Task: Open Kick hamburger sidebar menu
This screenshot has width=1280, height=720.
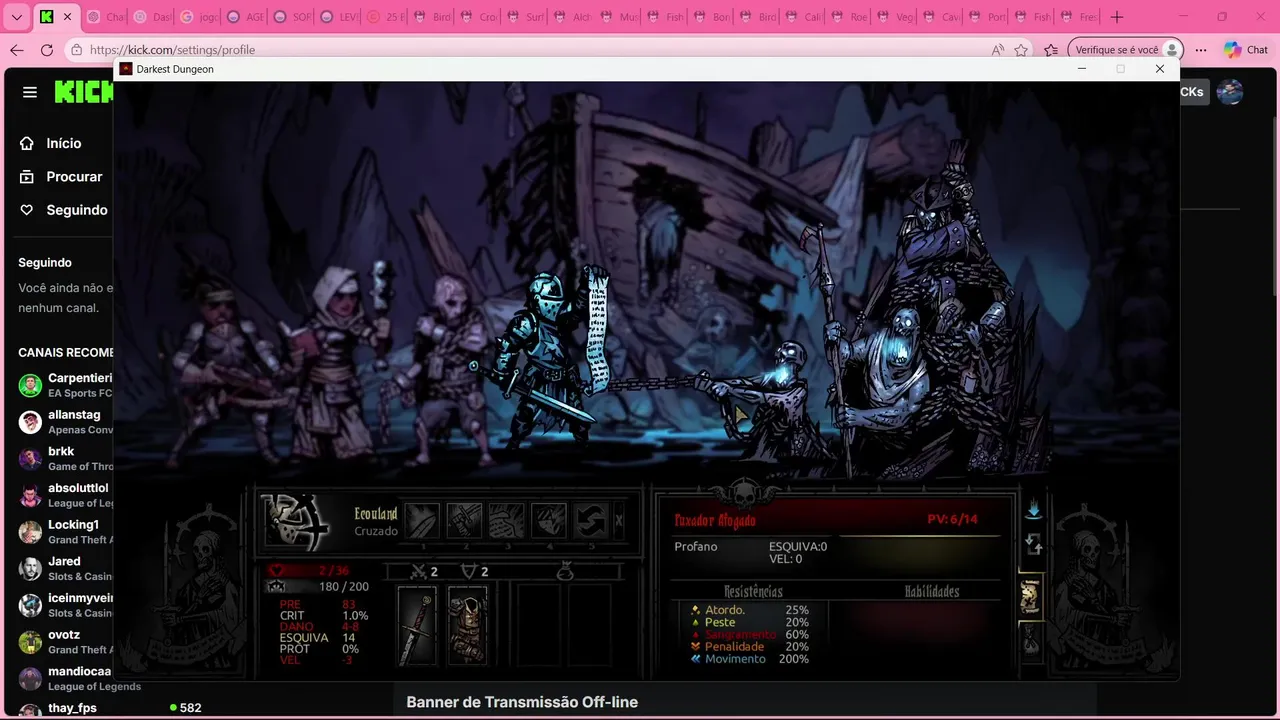Action: (x=30, y=92)
